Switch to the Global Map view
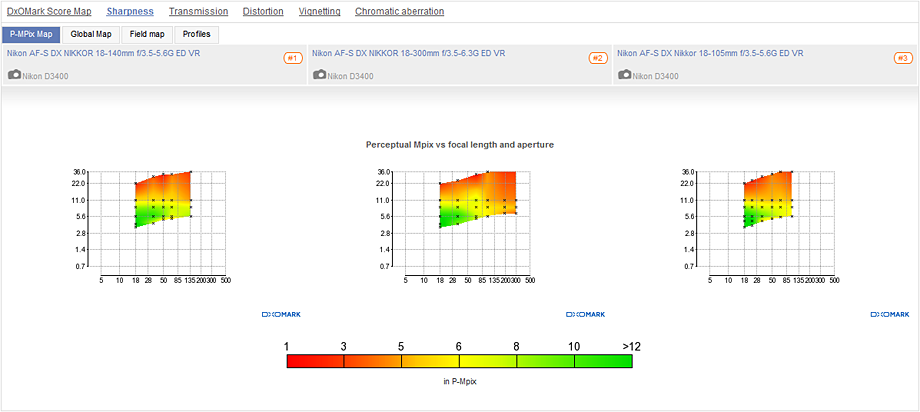Image resolution: width=920 pixels, height=412 pixels. tap(91, 35)
